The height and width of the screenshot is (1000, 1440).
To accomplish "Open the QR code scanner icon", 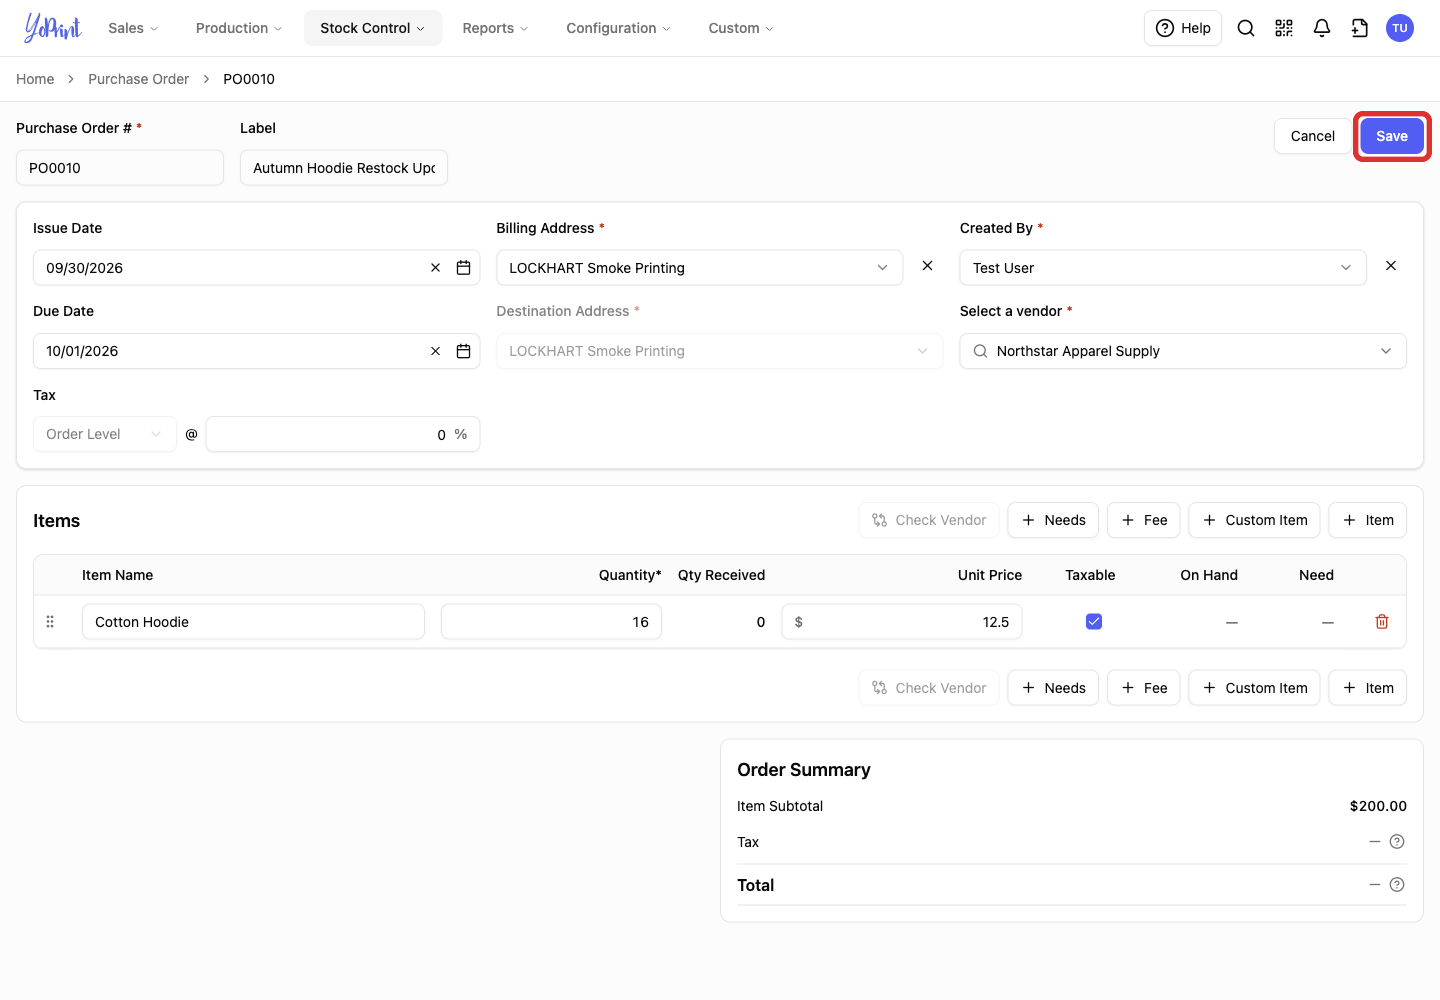I will coord(1284,28).
